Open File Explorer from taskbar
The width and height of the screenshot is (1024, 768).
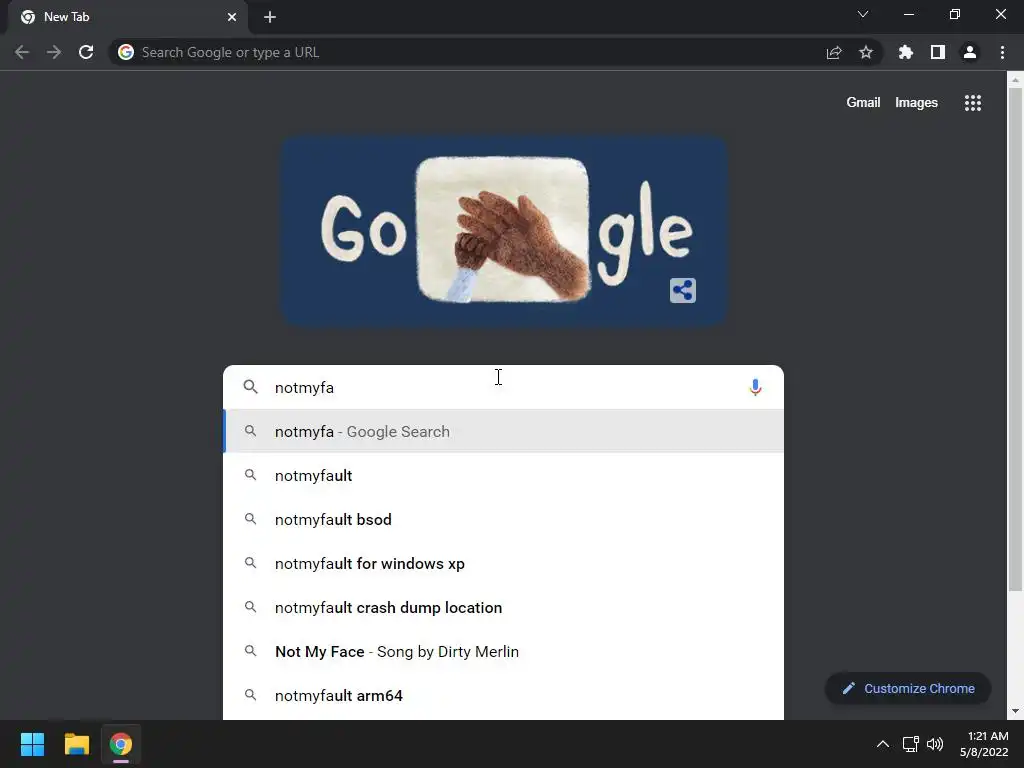click(76, 744)
